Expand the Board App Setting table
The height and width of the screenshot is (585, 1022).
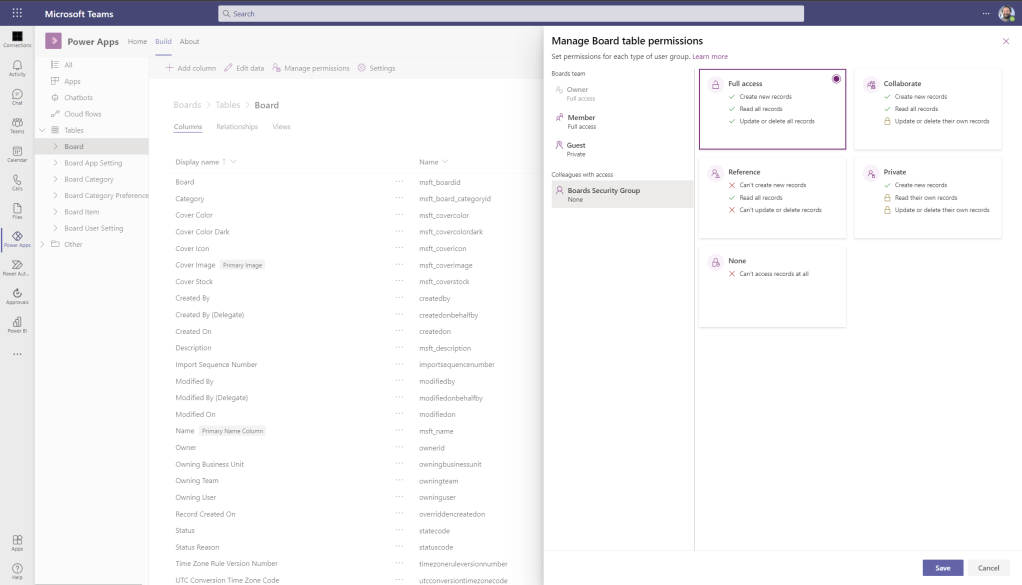pos(56,163)
